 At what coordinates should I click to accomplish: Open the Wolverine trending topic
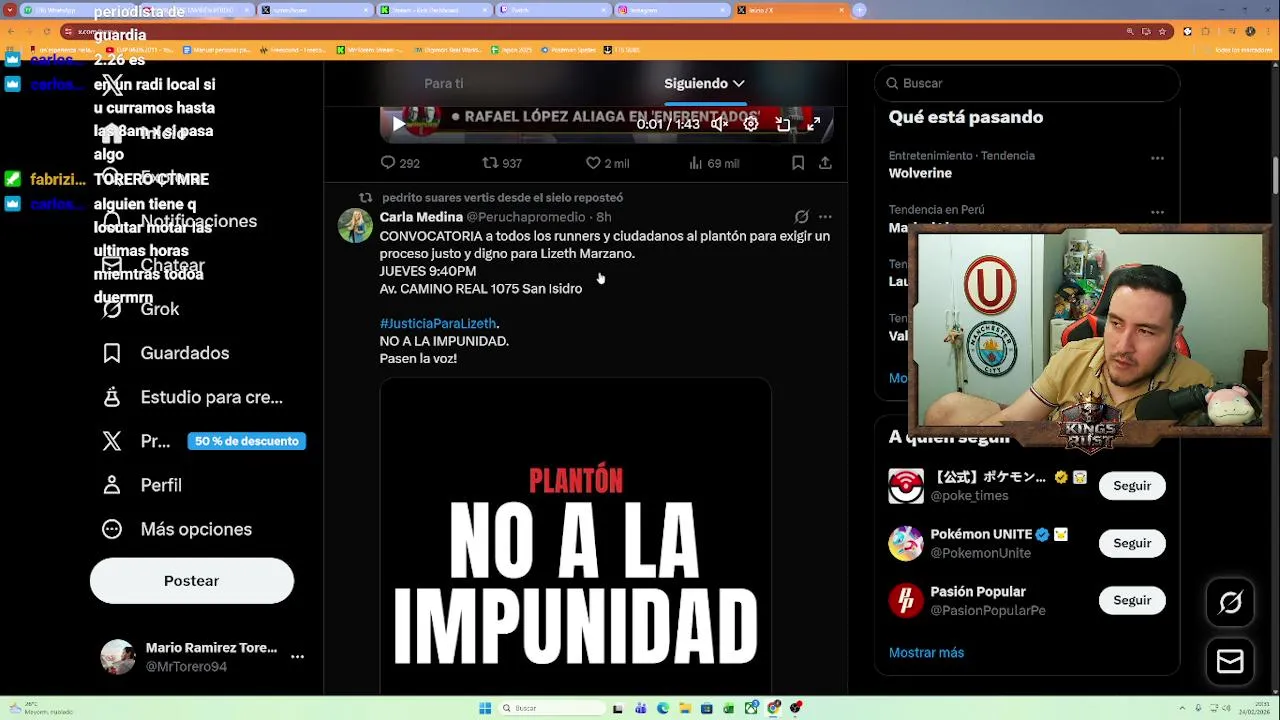pos(920,173)
